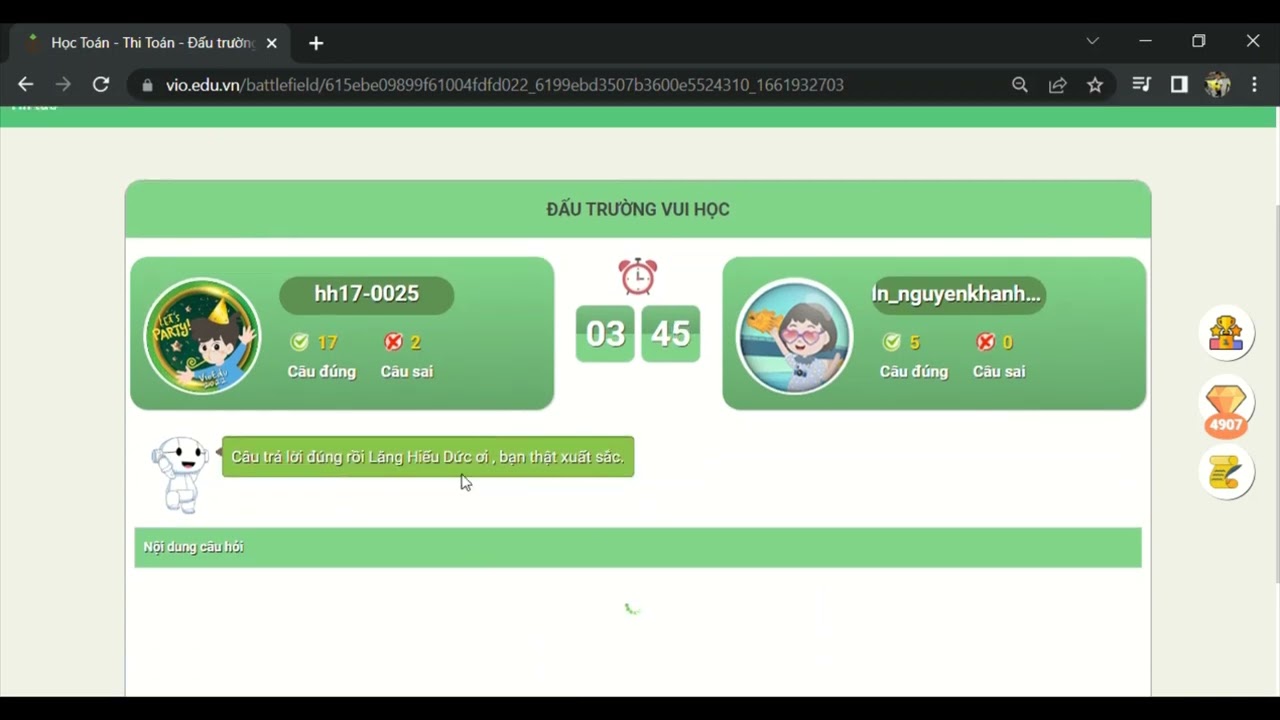Open the zoom magnifier icon in address bar
The height and width of the screenshot is (720, 1280).
[1019, 85]
